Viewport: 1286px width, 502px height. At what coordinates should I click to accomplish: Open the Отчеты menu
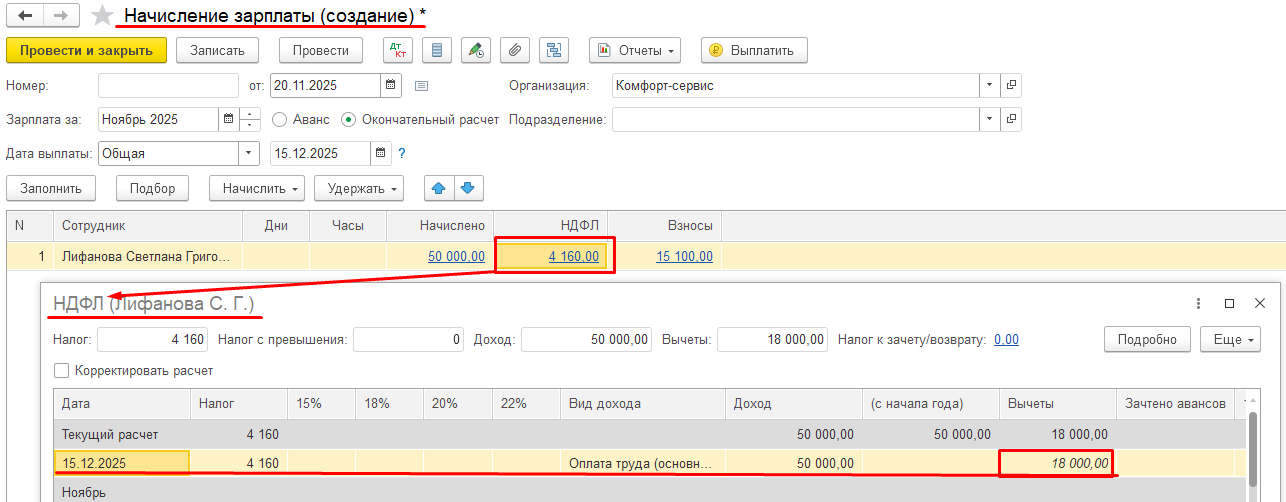tap(634, 50)
